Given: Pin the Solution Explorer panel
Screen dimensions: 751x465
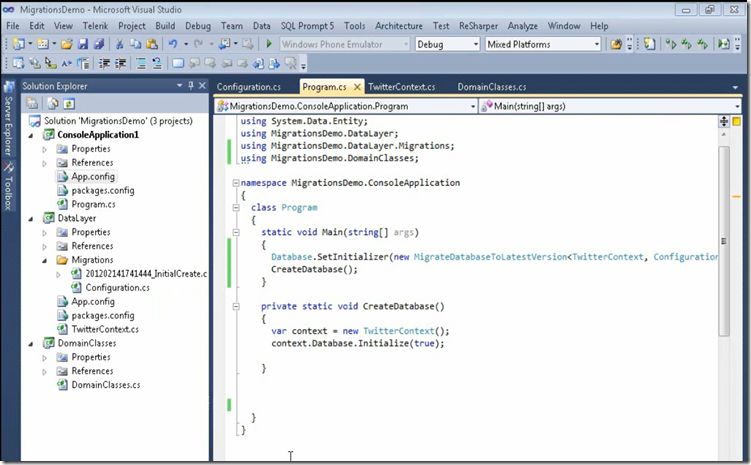Looking at the screenshot, I should [191, 85].
